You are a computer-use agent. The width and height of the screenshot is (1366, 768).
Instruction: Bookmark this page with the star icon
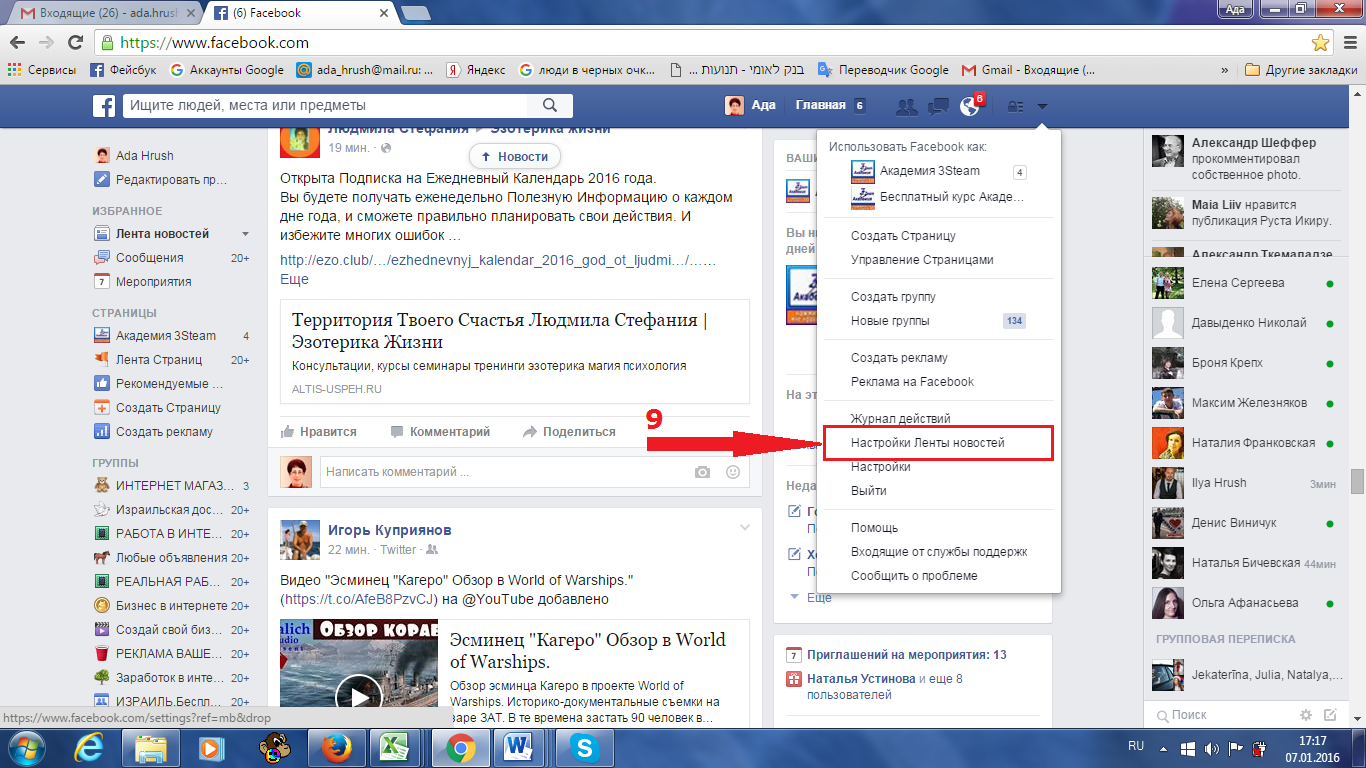1320,43
